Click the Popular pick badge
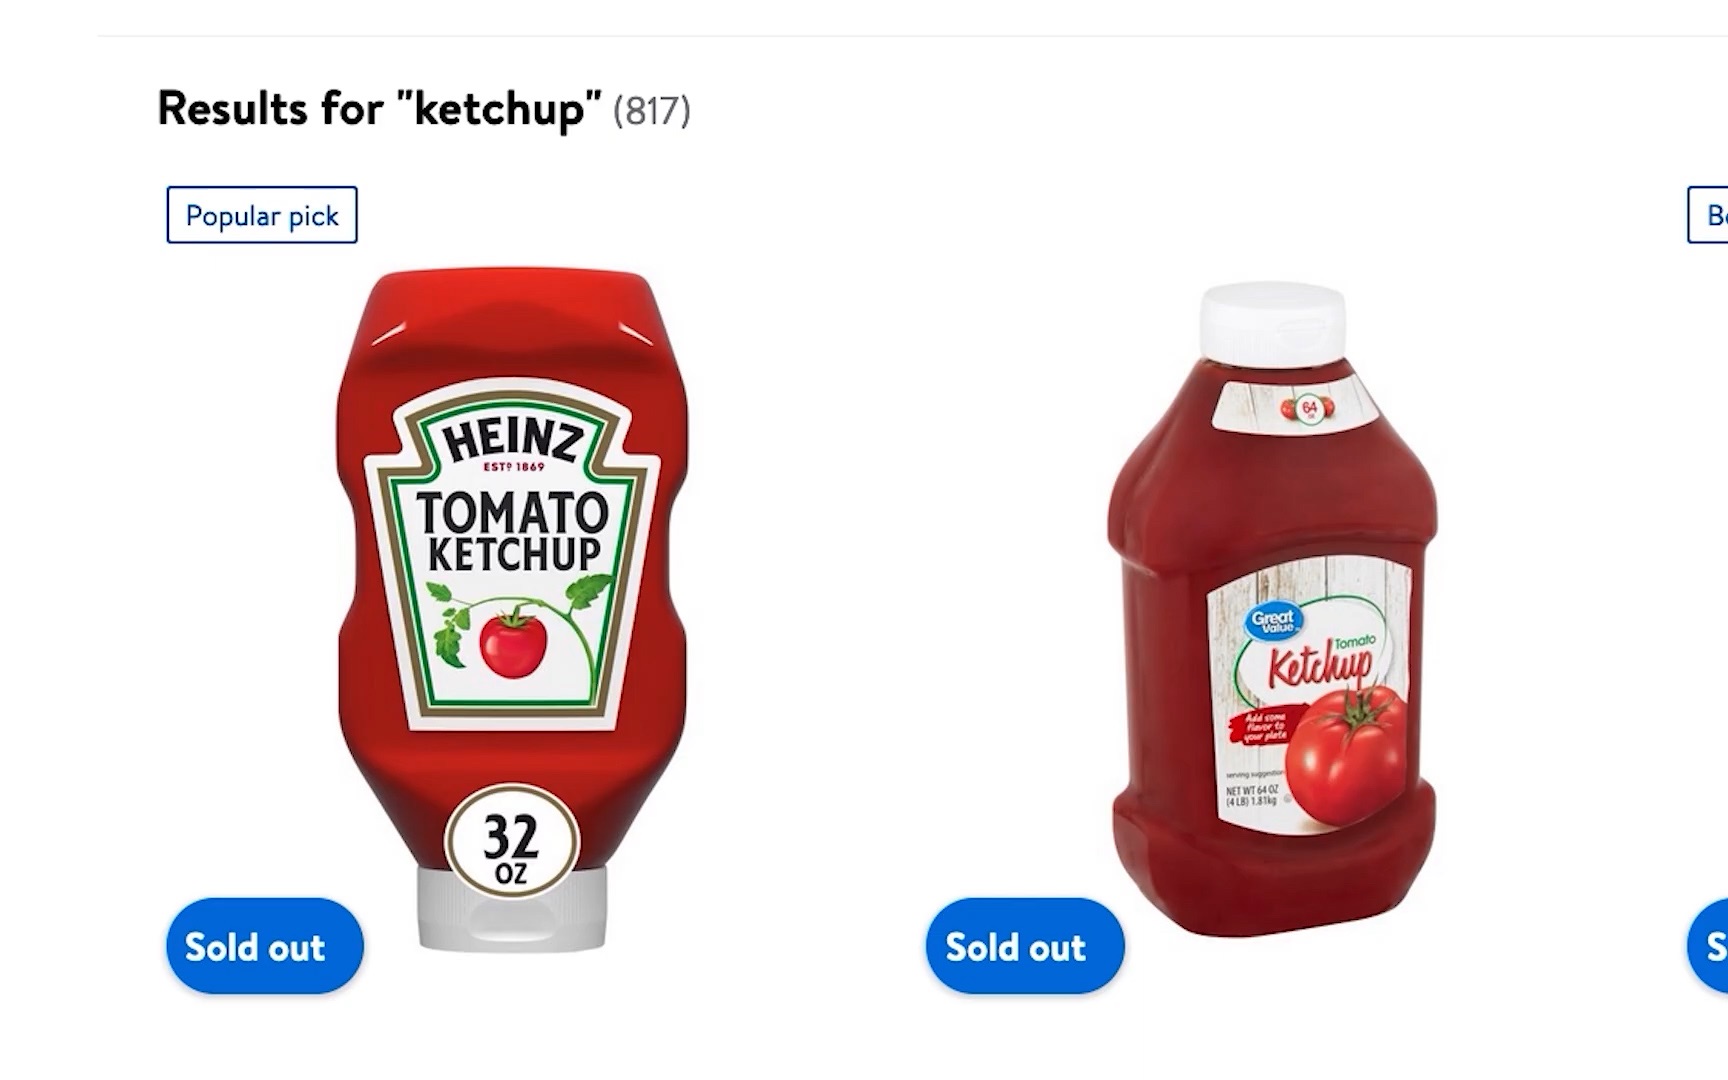 click(x=262, y=215)
